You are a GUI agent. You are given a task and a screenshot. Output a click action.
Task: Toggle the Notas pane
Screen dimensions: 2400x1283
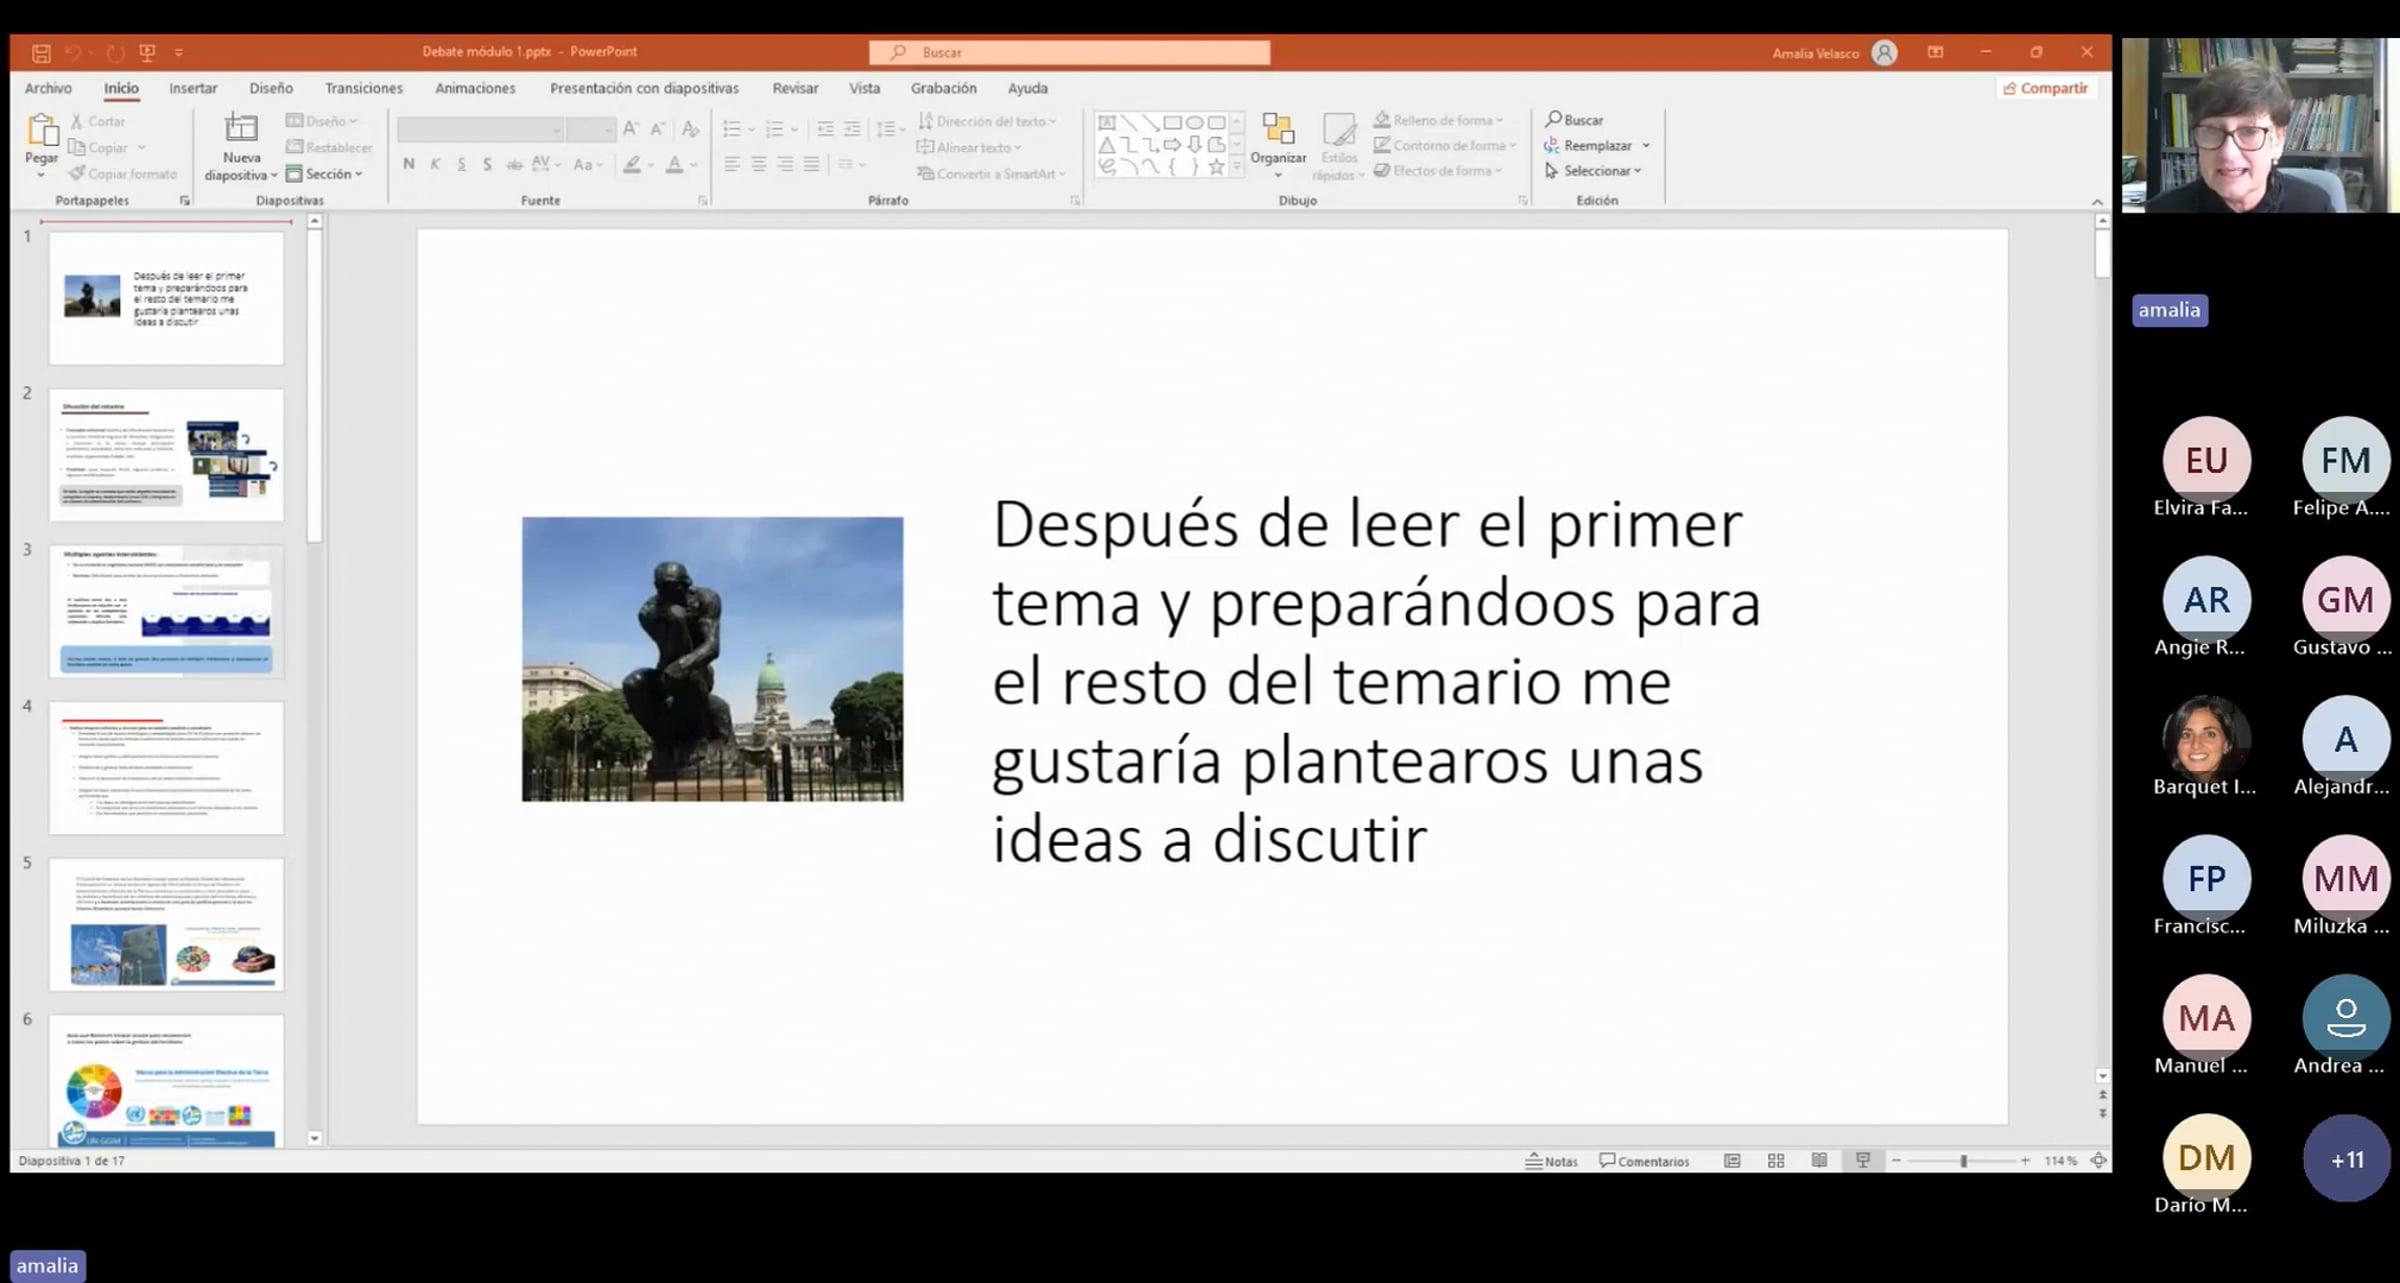(x=1552, y=1161)
